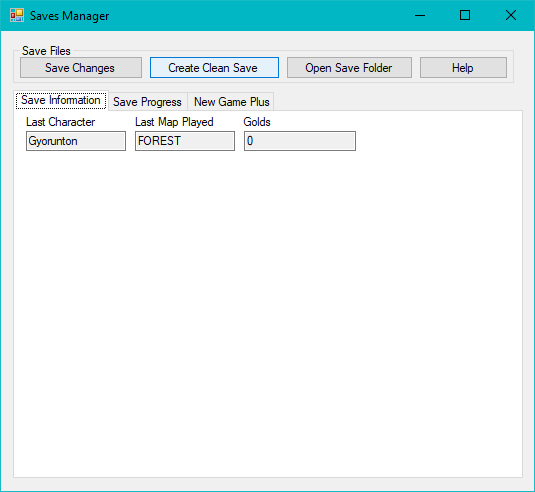
Task: Close the Saves Manager window
Action: [x=511, y=15]
